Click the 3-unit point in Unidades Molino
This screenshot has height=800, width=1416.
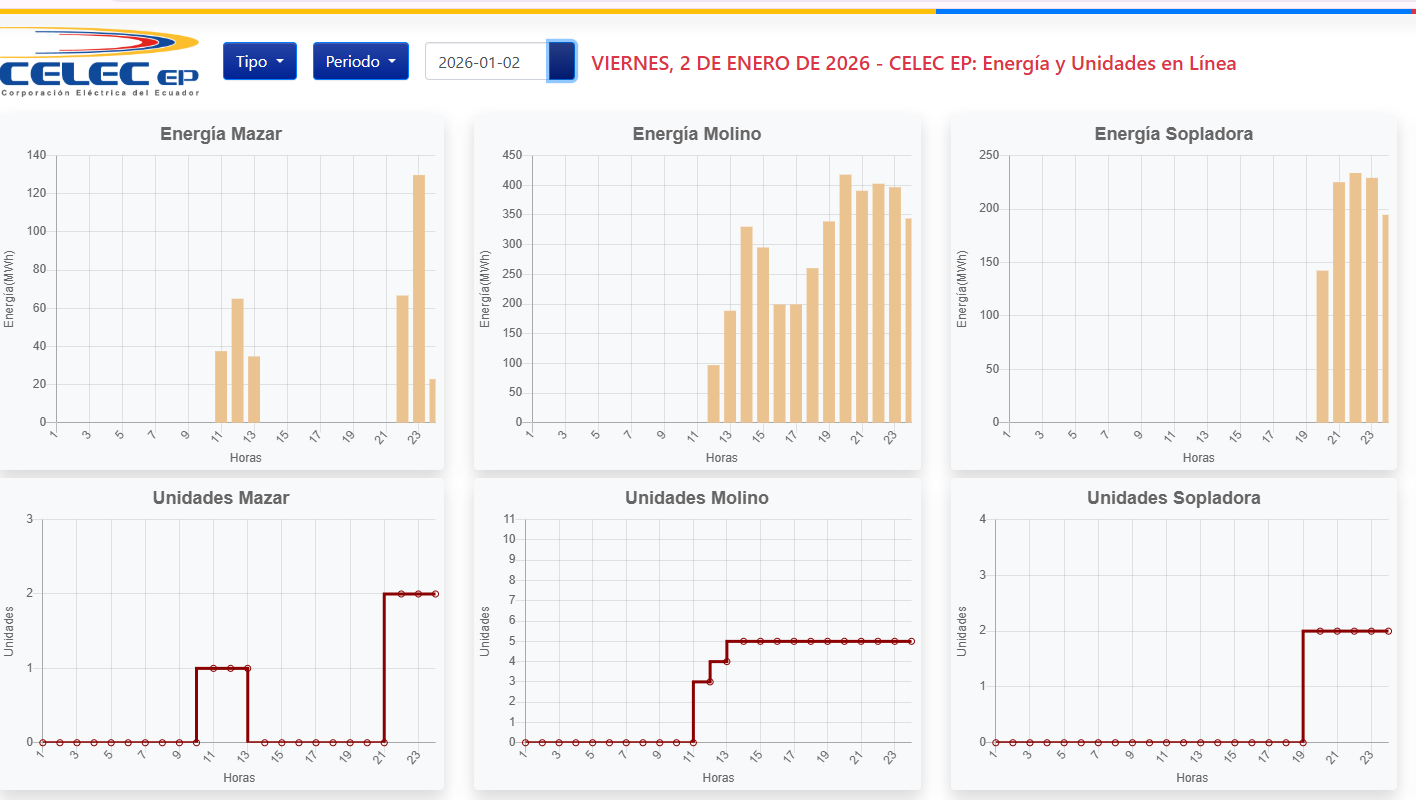pyautogui.click(x=710, y=681)
